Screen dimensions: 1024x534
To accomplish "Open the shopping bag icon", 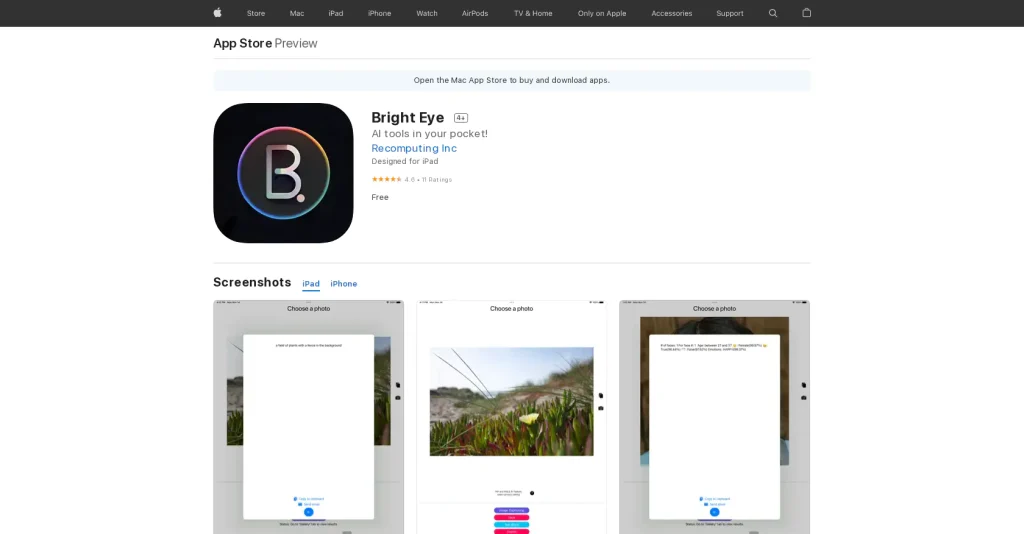I will [x=806, y=13].
